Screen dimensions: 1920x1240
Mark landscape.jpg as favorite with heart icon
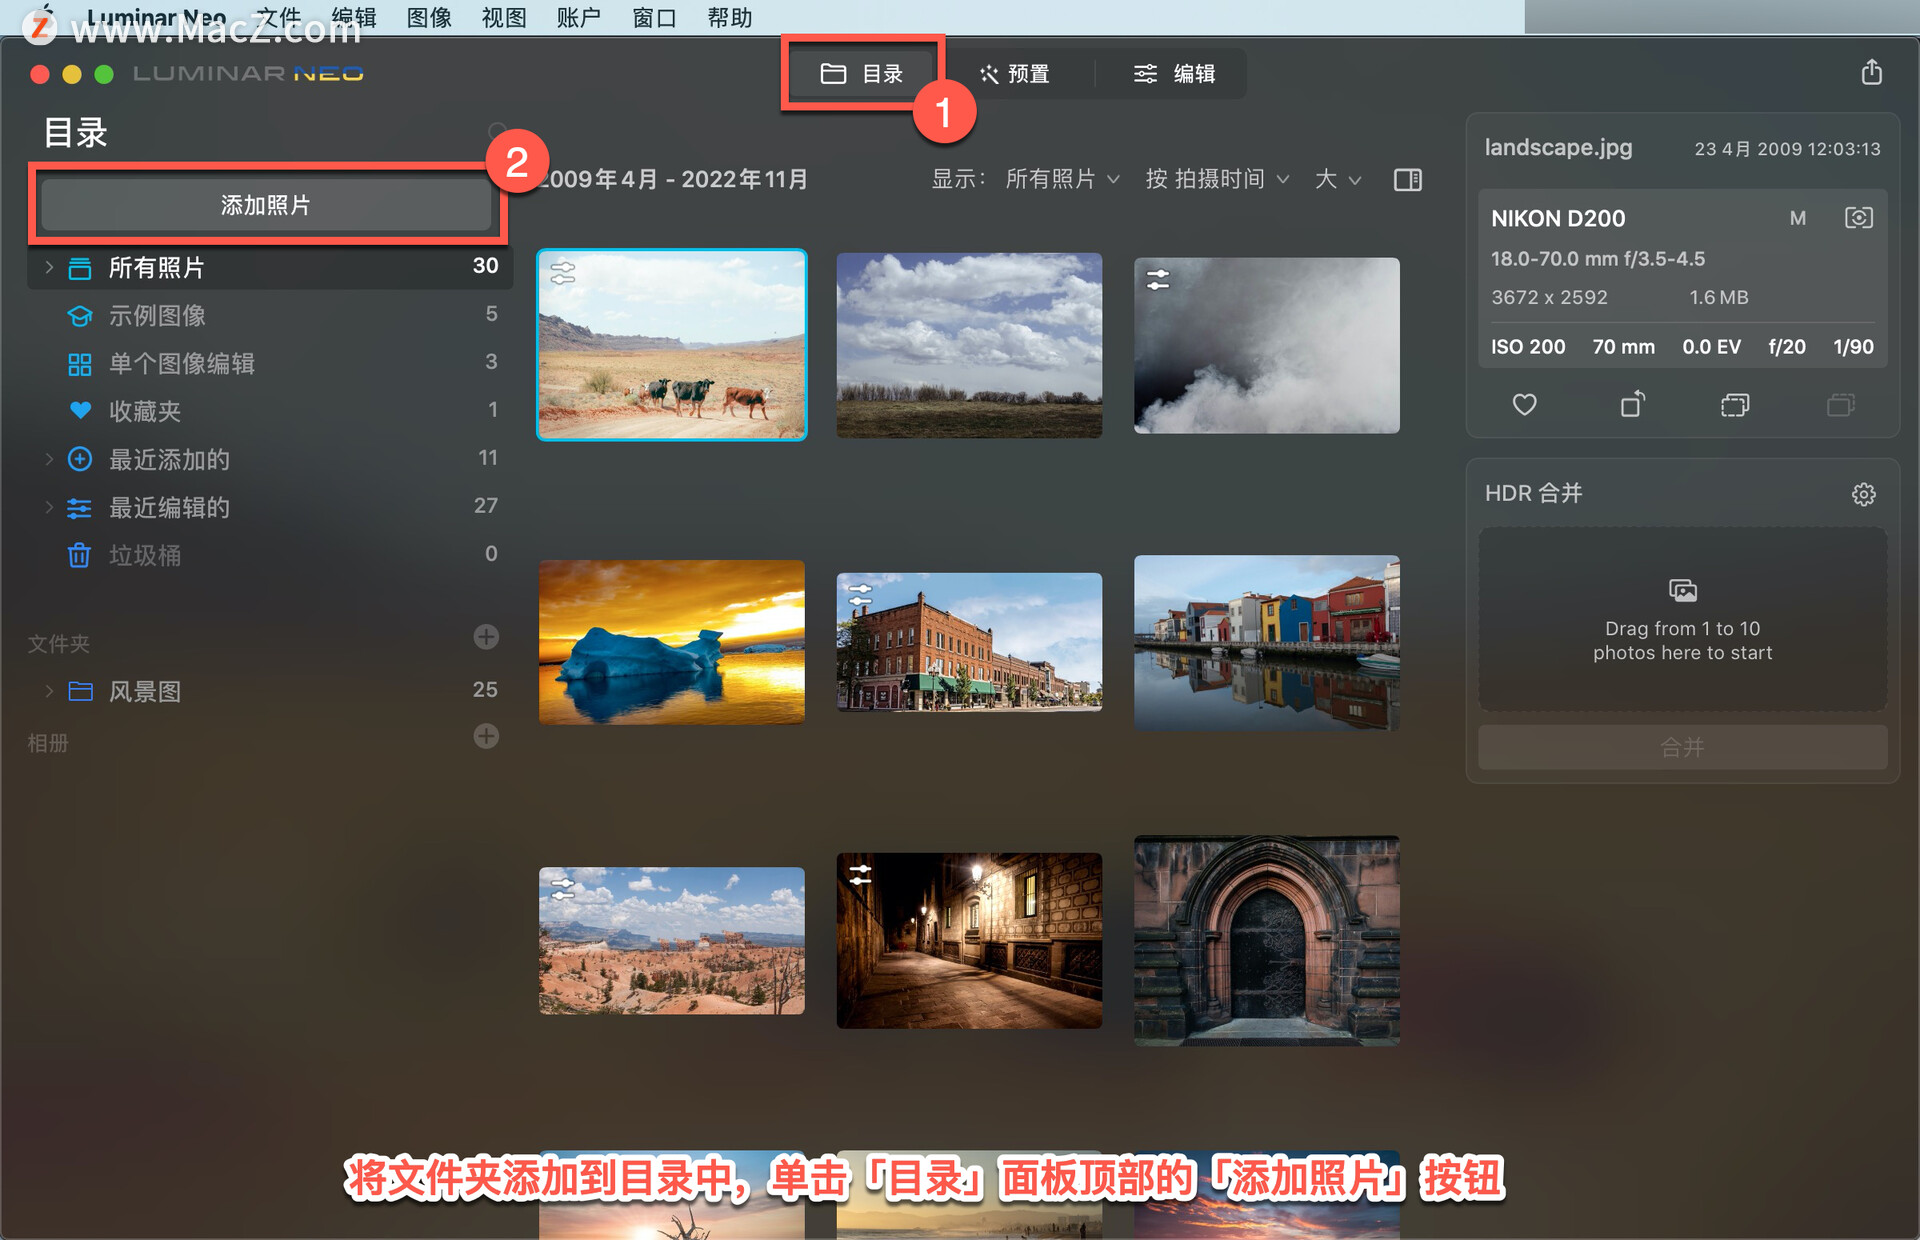[1524, 405]
